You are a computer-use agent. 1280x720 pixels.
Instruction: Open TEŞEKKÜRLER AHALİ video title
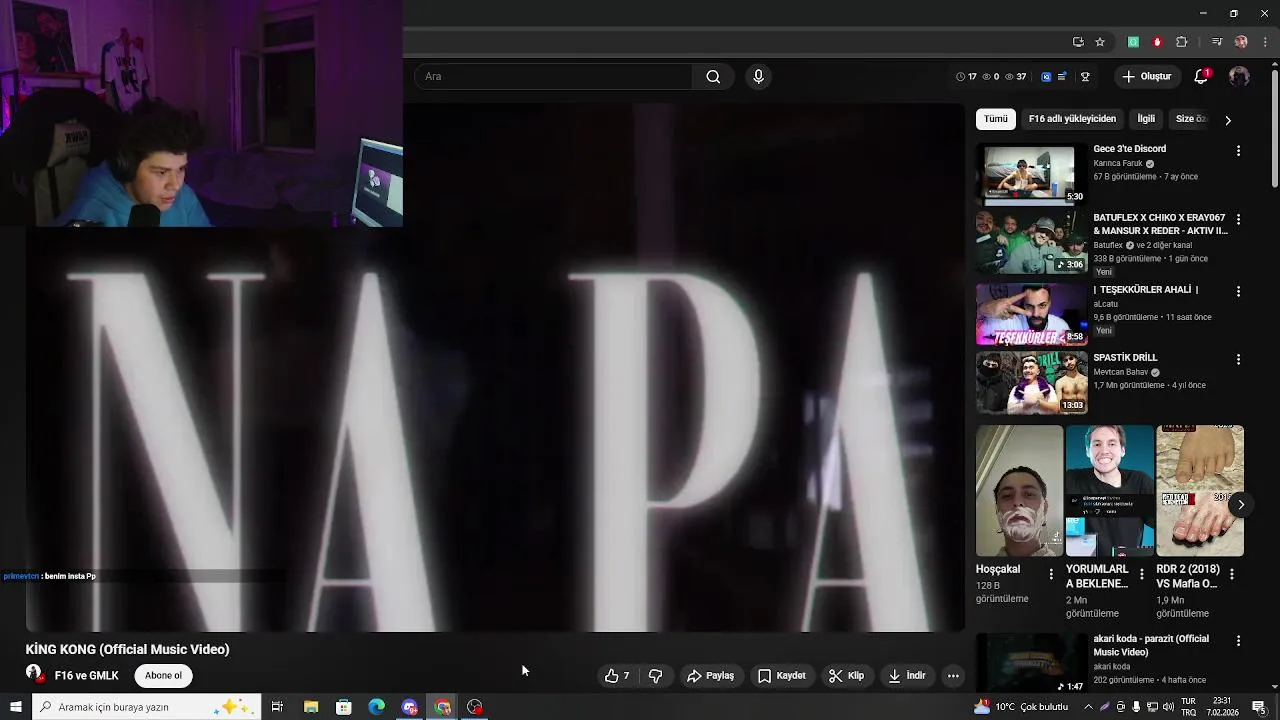click(1146, 290)
